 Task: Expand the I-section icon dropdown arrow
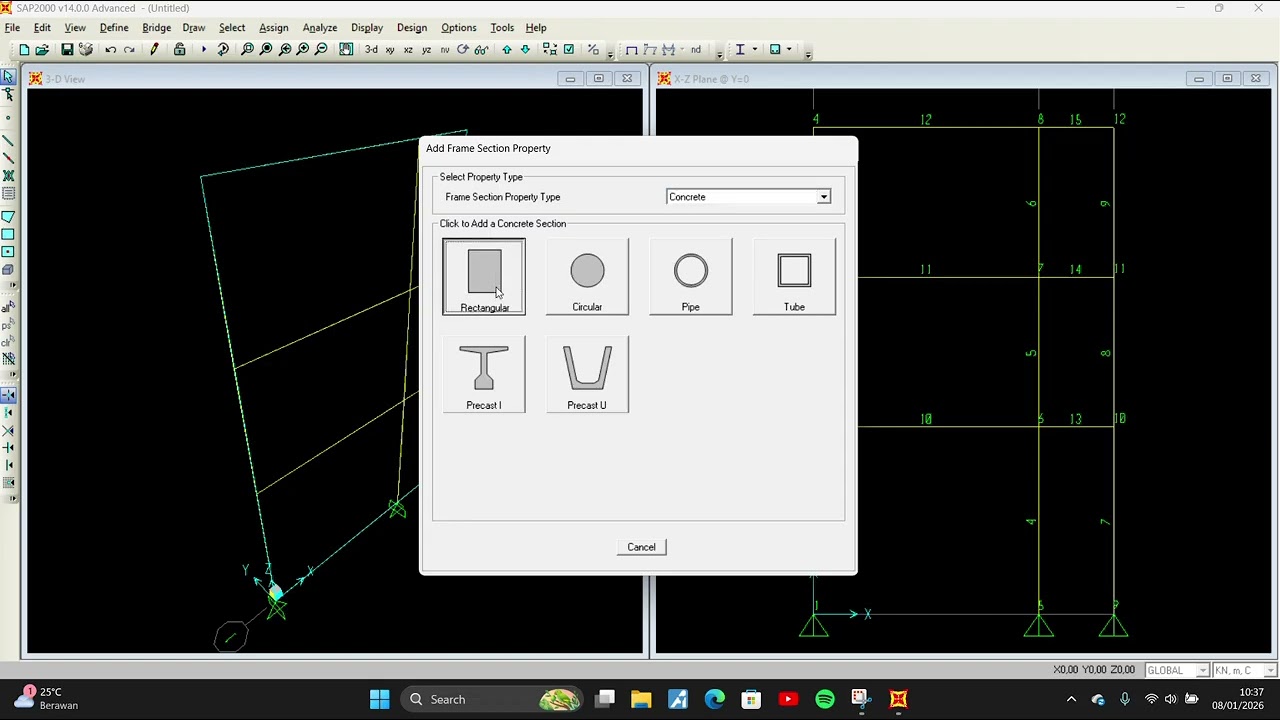click(755, 49)
